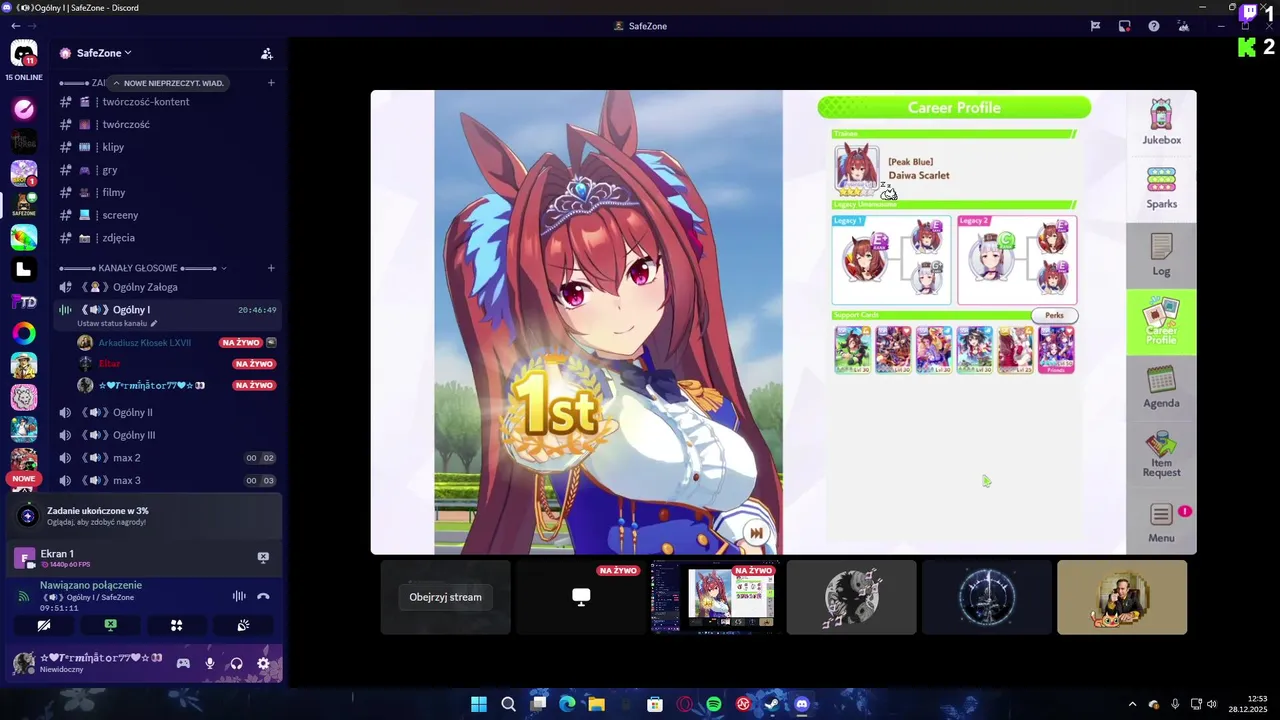Image resolution: width=1280 pixels, height=720 pixels.
Task: Toggle camera on in voice panel
Action: point(43,625)
